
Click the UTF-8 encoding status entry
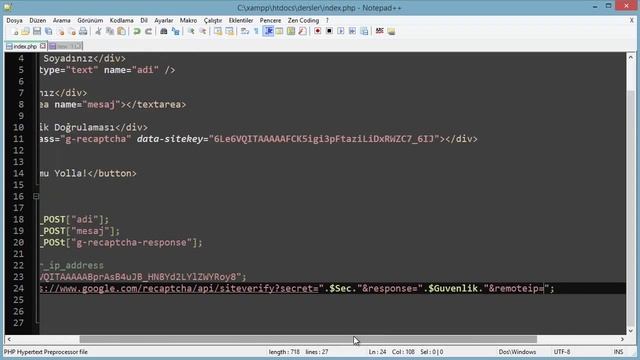[562, 352]
